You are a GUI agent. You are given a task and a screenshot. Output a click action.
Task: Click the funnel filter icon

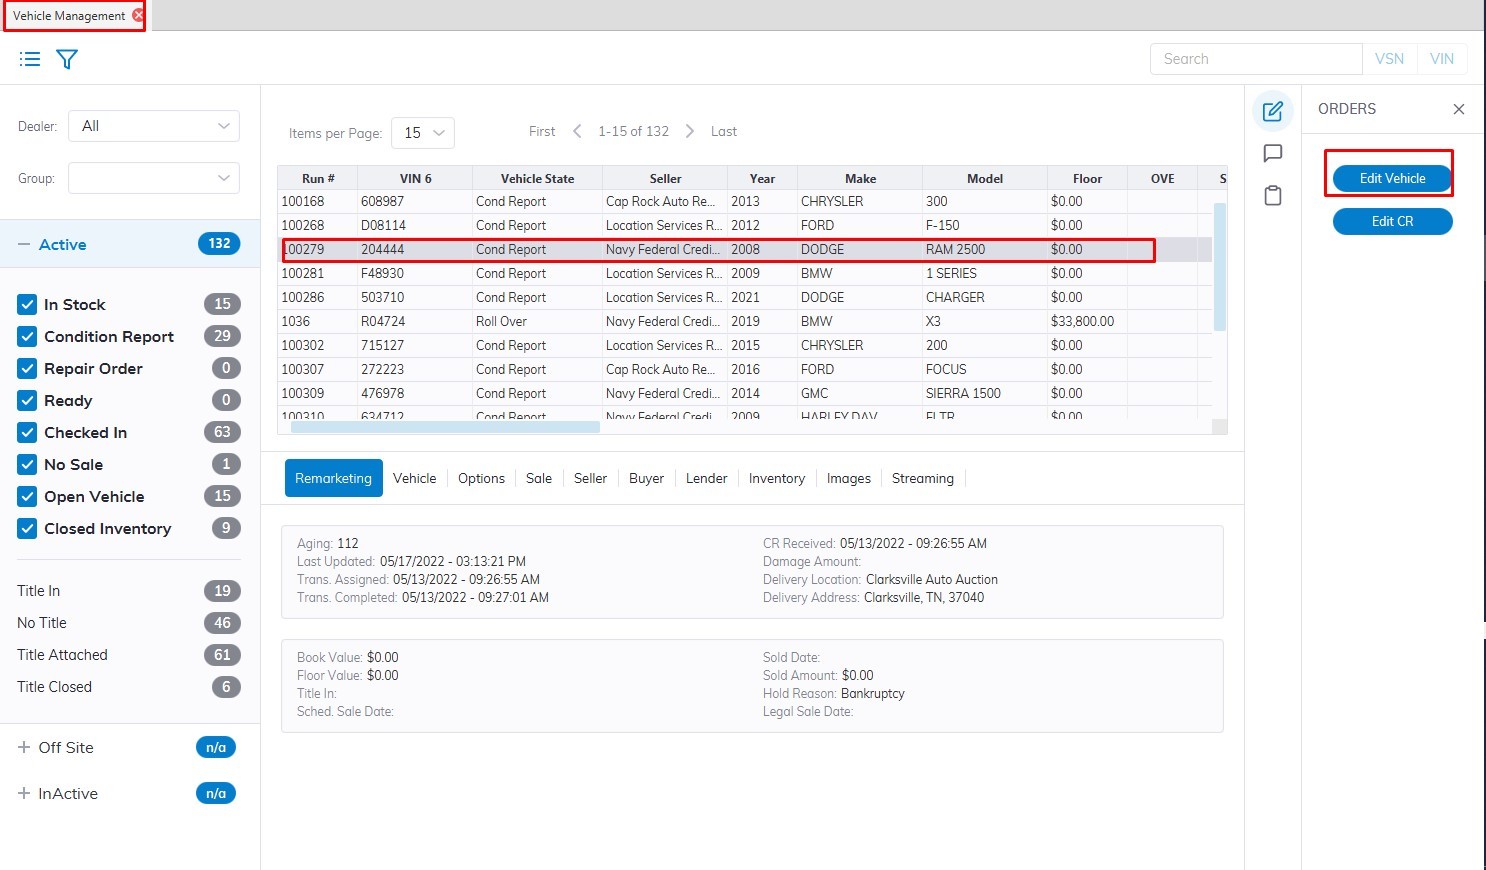pos(67,59)
